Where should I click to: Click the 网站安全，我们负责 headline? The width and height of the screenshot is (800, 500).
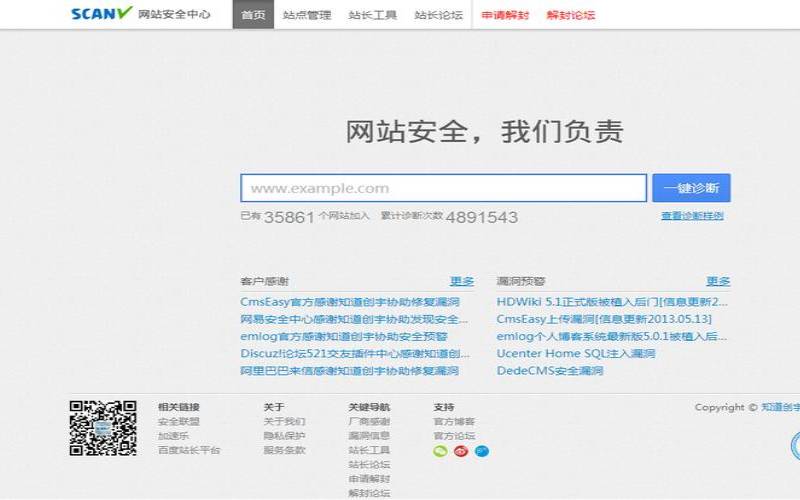click(485, 132)
